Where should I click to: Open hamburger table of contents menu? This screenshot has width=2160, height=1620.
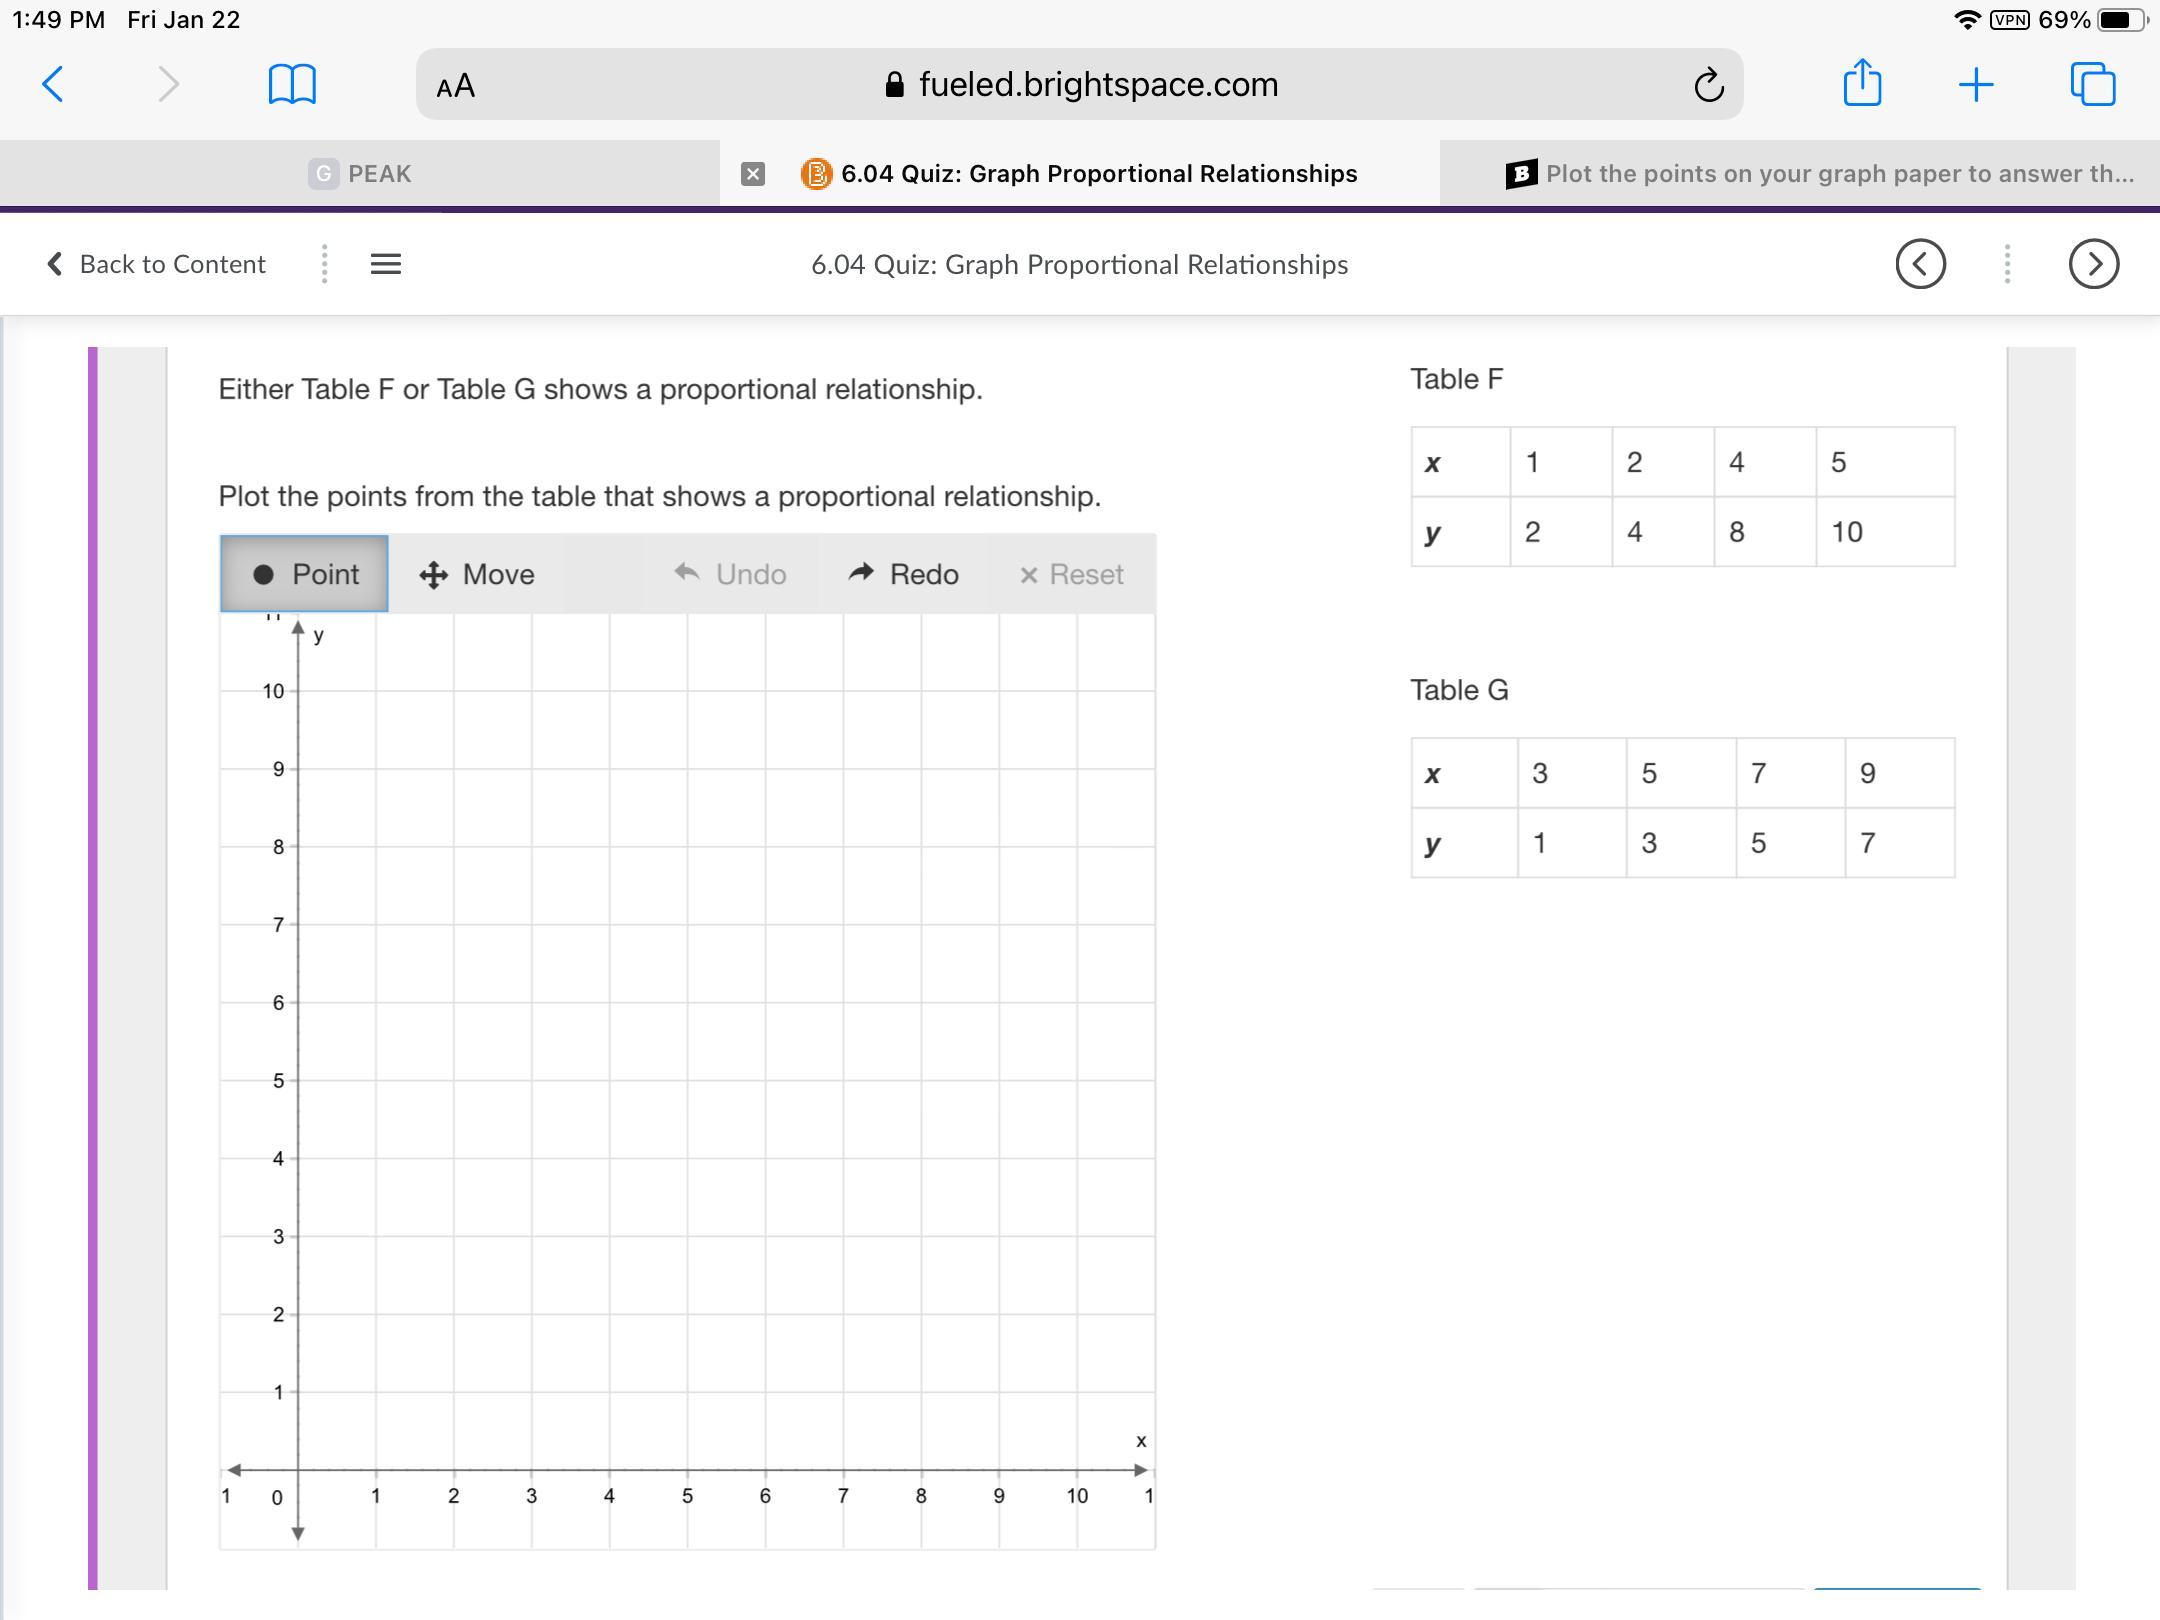[x=386, y=264]
